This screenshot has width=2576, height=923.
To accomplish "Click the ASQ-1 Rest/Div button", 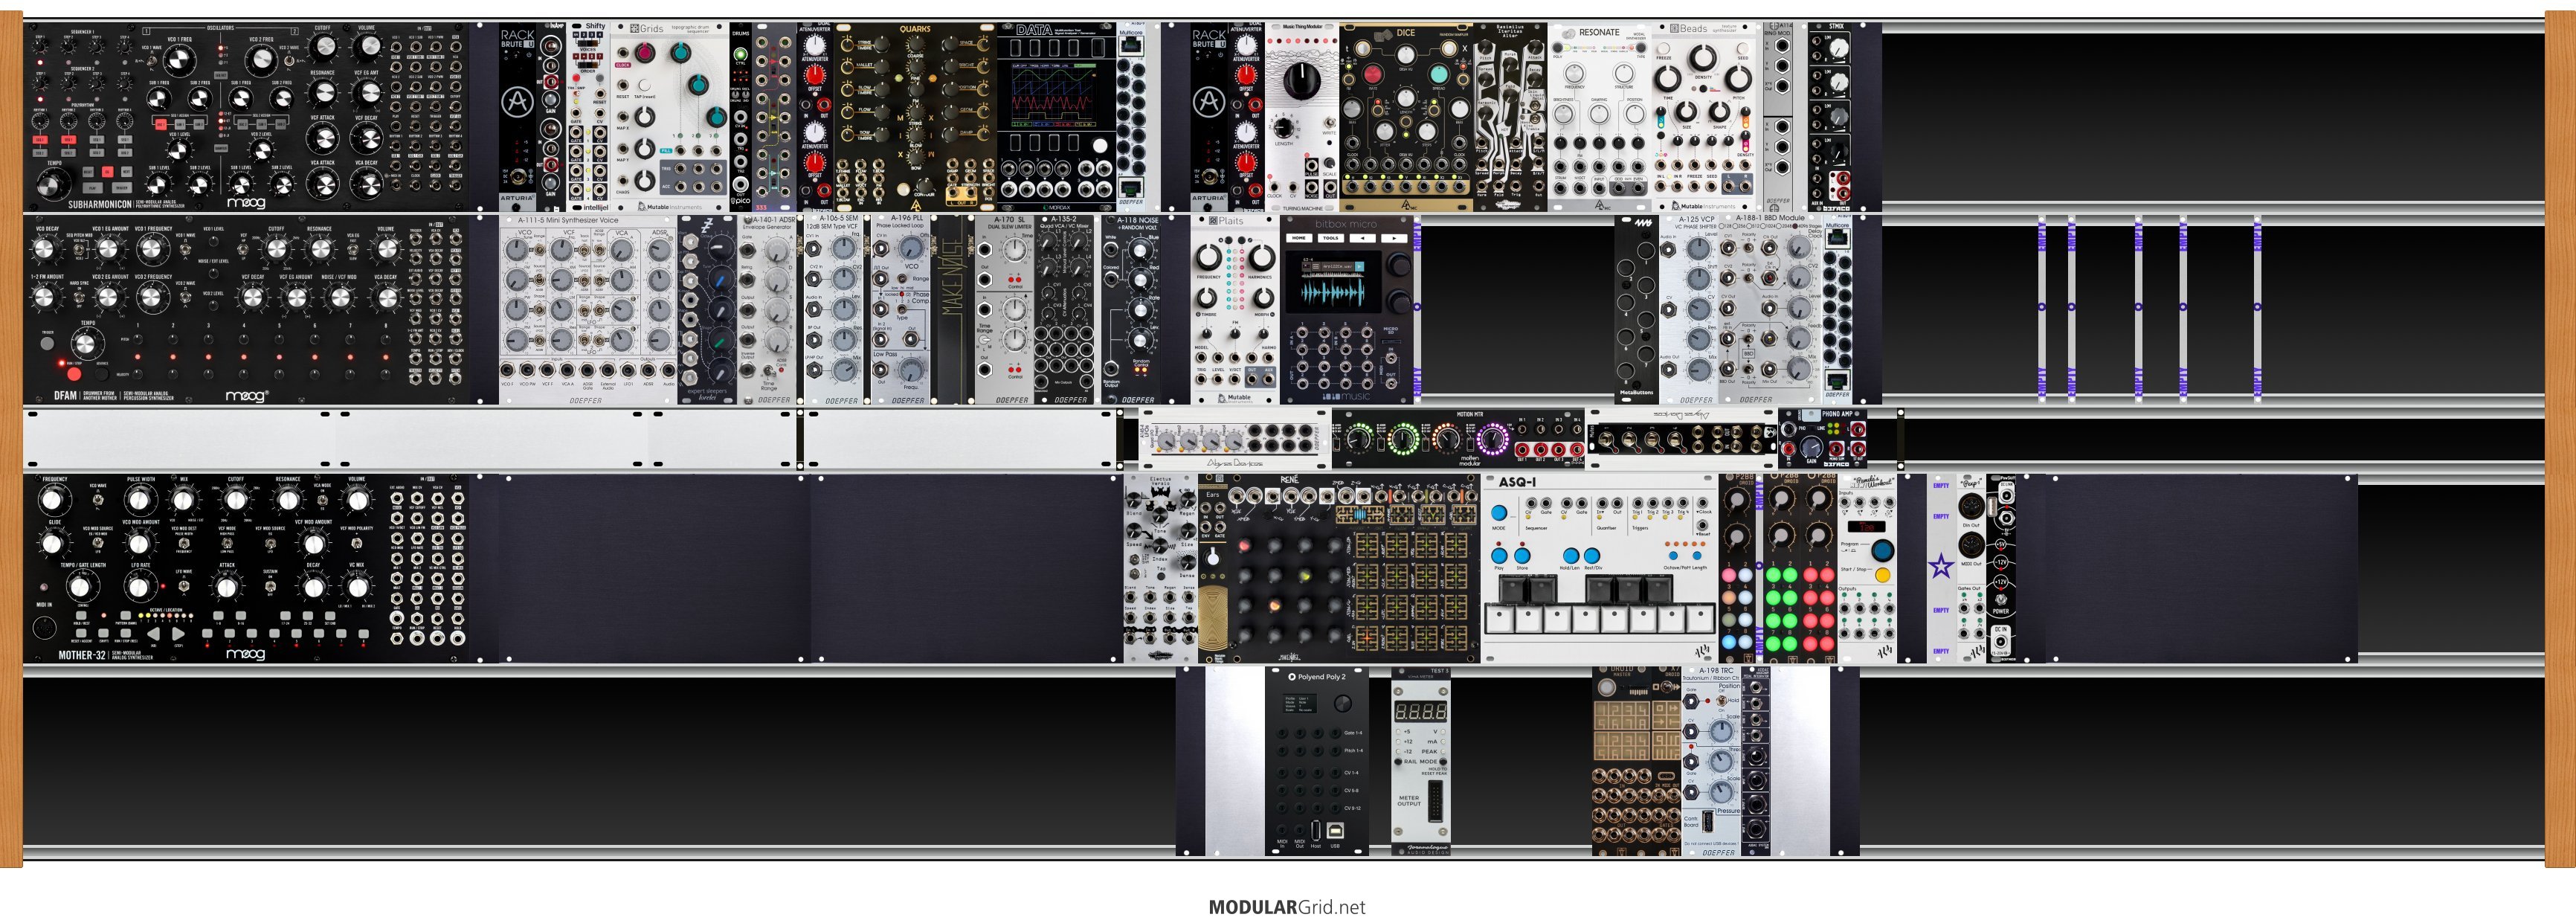I will point(1592,555).
